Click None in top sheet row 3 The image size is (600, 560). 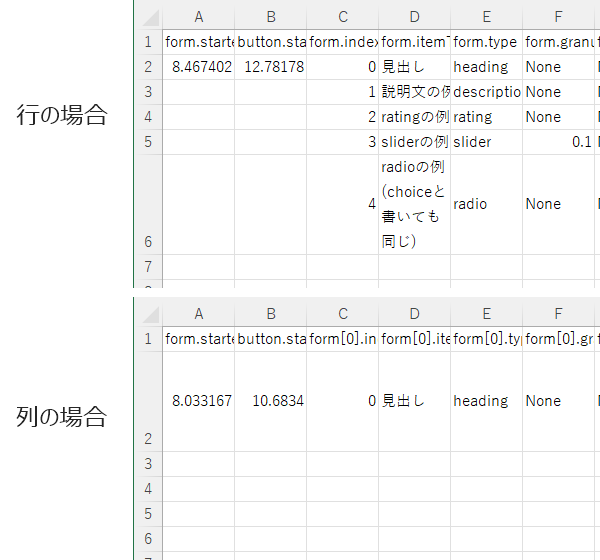pos(558,92)
